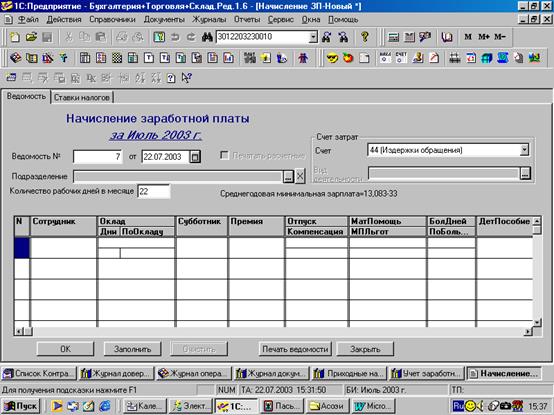Open Подразделение selection ellipsis button
Image resolution: width=554 pixels, height=415 pixels.
pyautogui.click(x=288, y=176)
